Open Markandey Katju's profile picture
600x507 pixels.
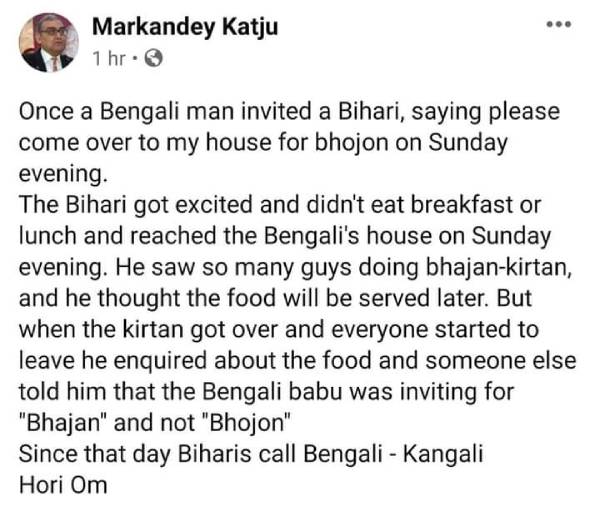pos(49,42)
